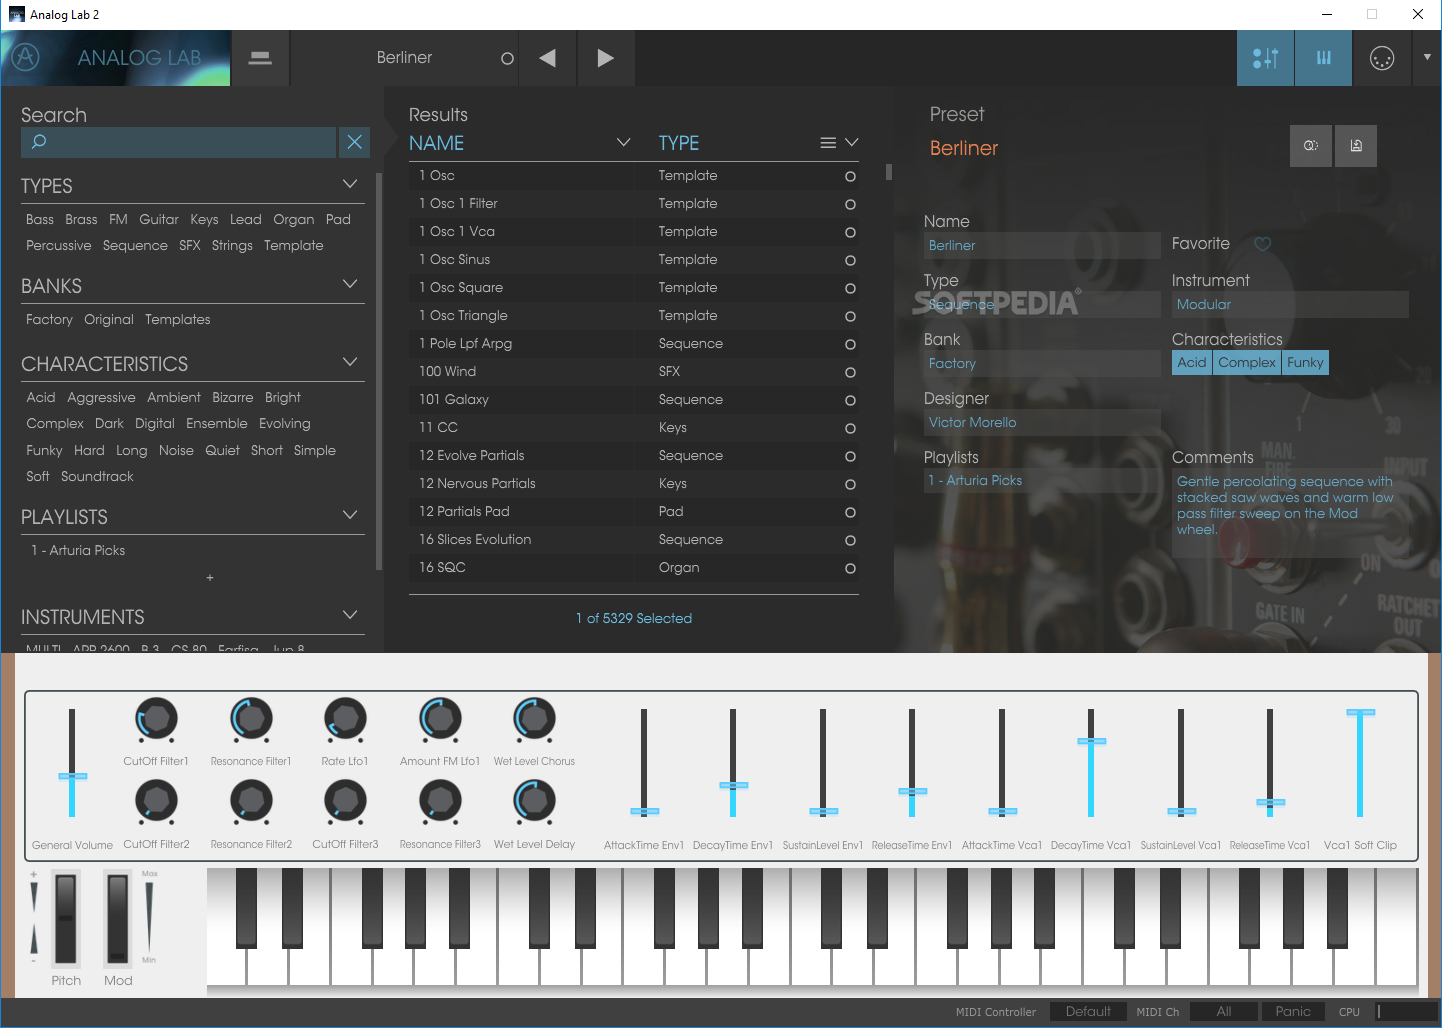Screen dimensions: 1442x1028
Task: Filter by Ambient characteristic
Action: (174, 397)
